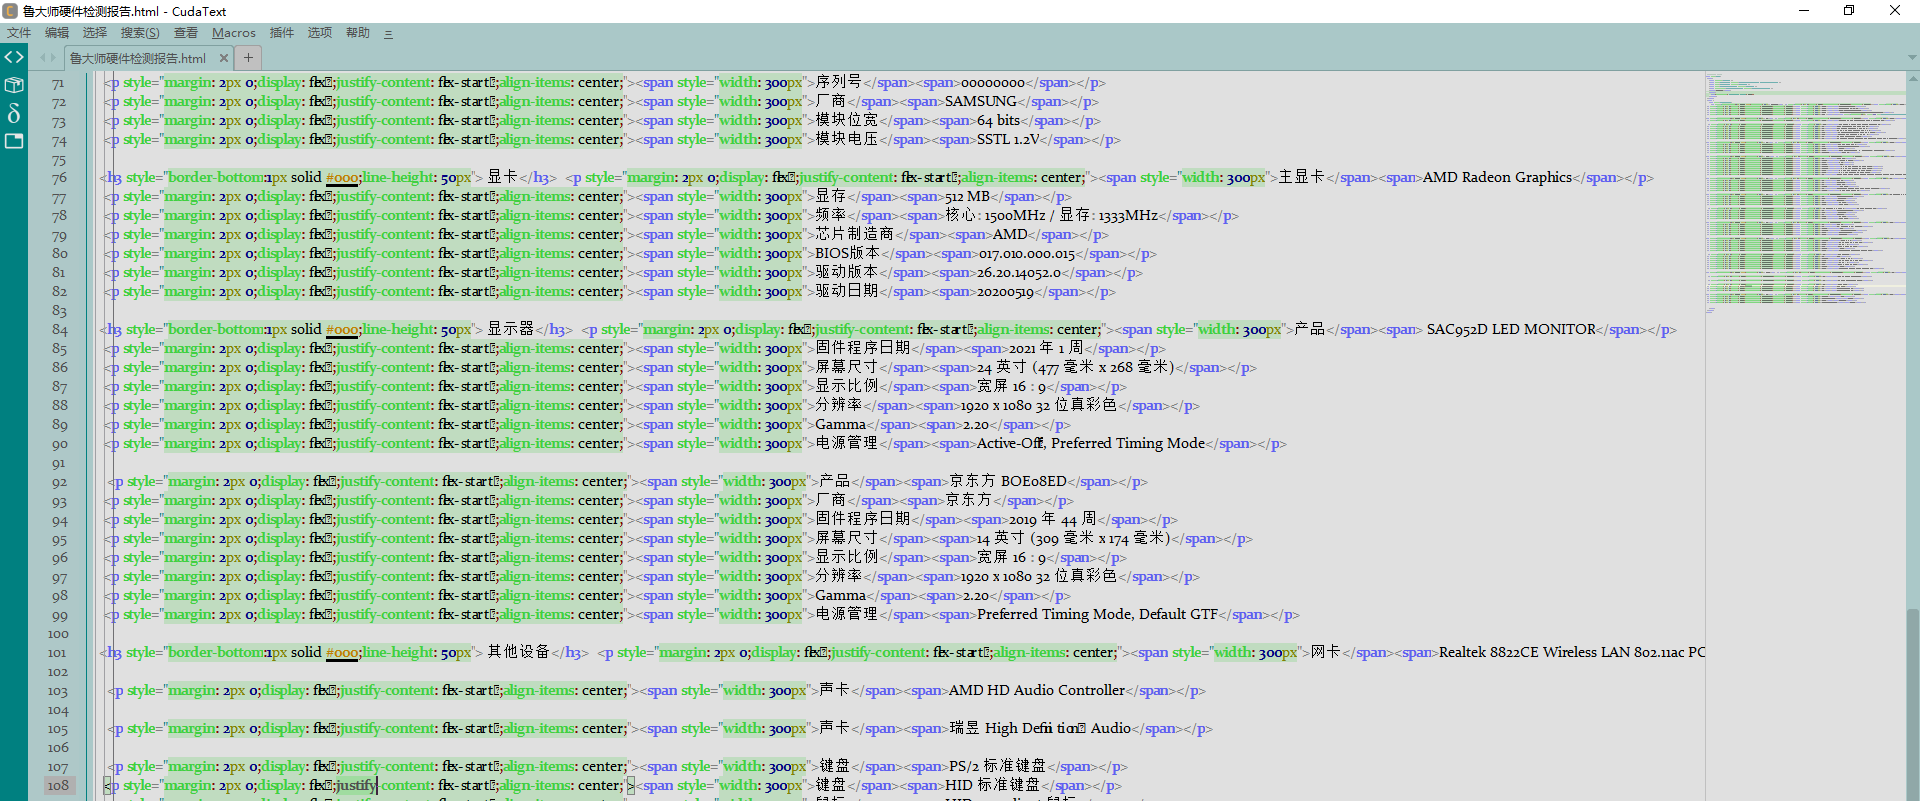Click the heading text '其他设备' on line 101

pos(518,653)
